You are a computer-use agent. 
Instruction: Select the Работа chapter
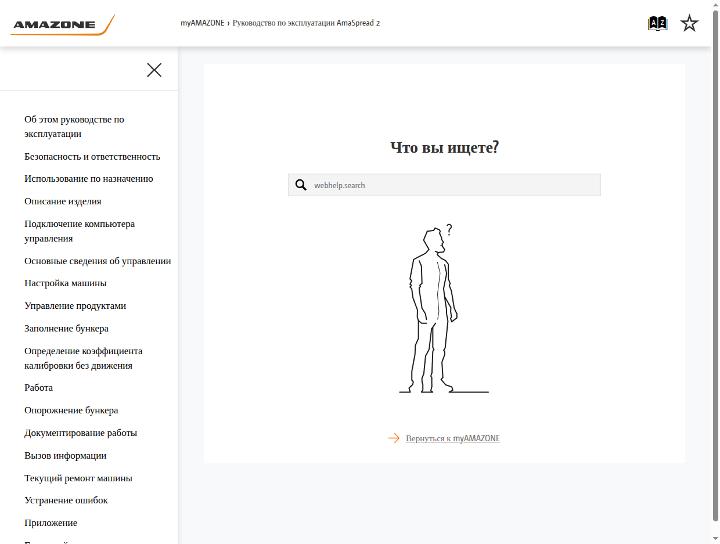coord(39,387)
